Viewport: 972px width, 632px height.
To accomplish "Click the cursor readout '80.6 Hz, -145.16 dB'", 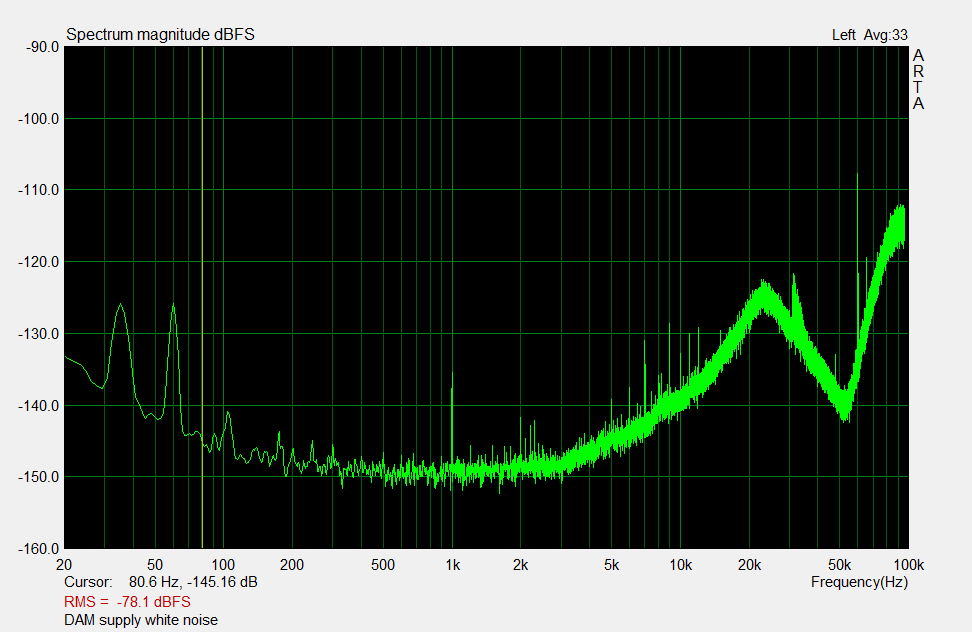I will coord(193,582).
